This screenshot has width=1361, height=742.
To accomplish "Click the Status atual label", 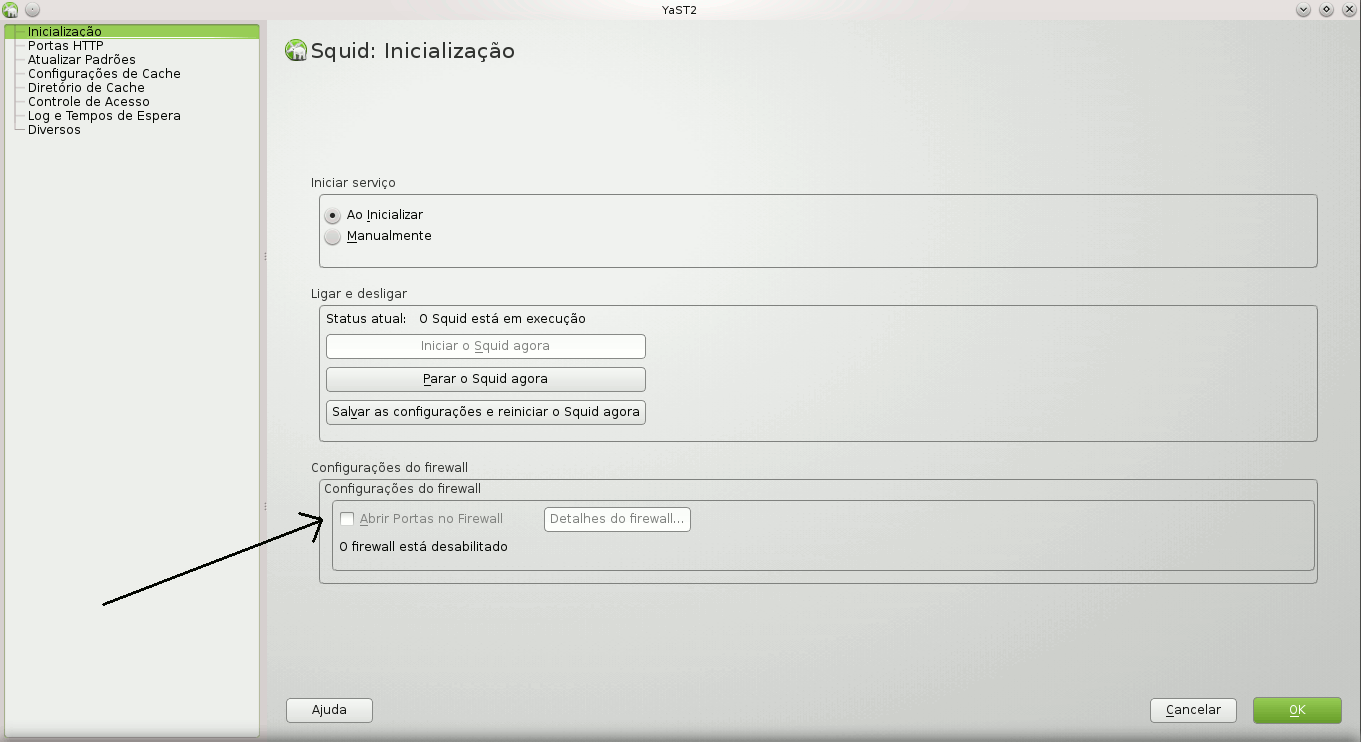I will (366, 319).
